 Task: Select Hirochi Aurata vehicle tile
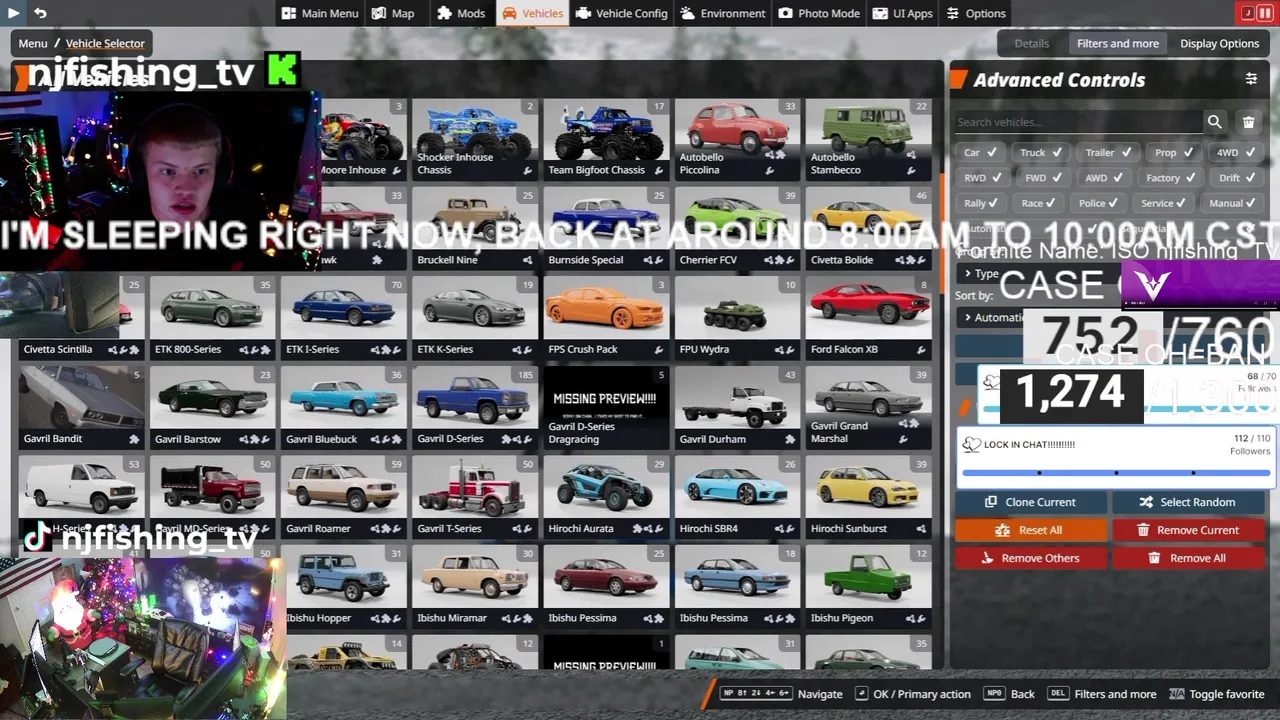606,497
